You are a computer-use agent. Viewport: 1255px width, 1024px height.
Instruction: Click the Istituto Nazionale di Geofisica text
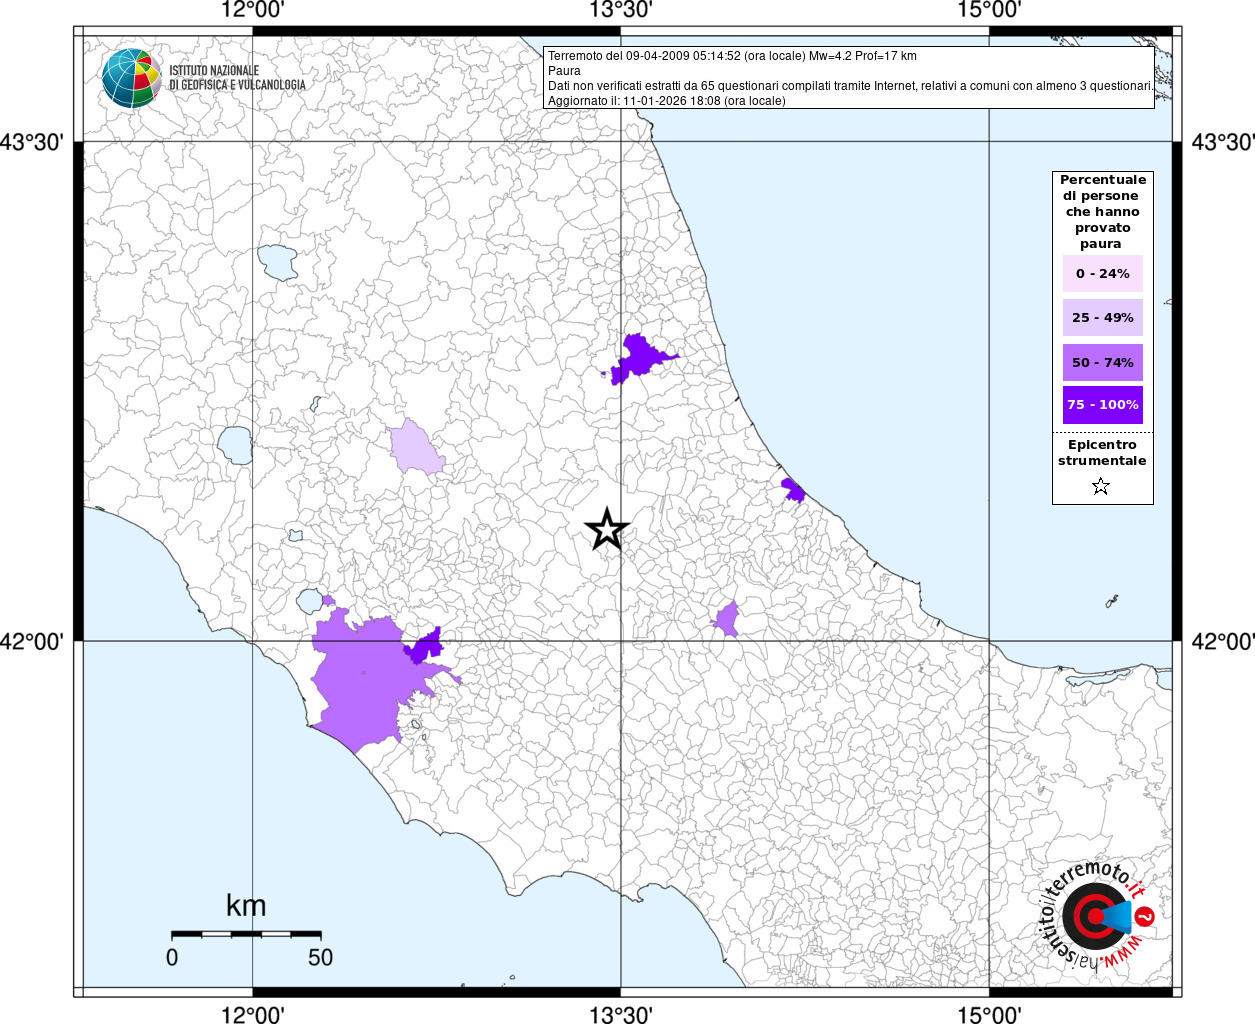(237, 78)
